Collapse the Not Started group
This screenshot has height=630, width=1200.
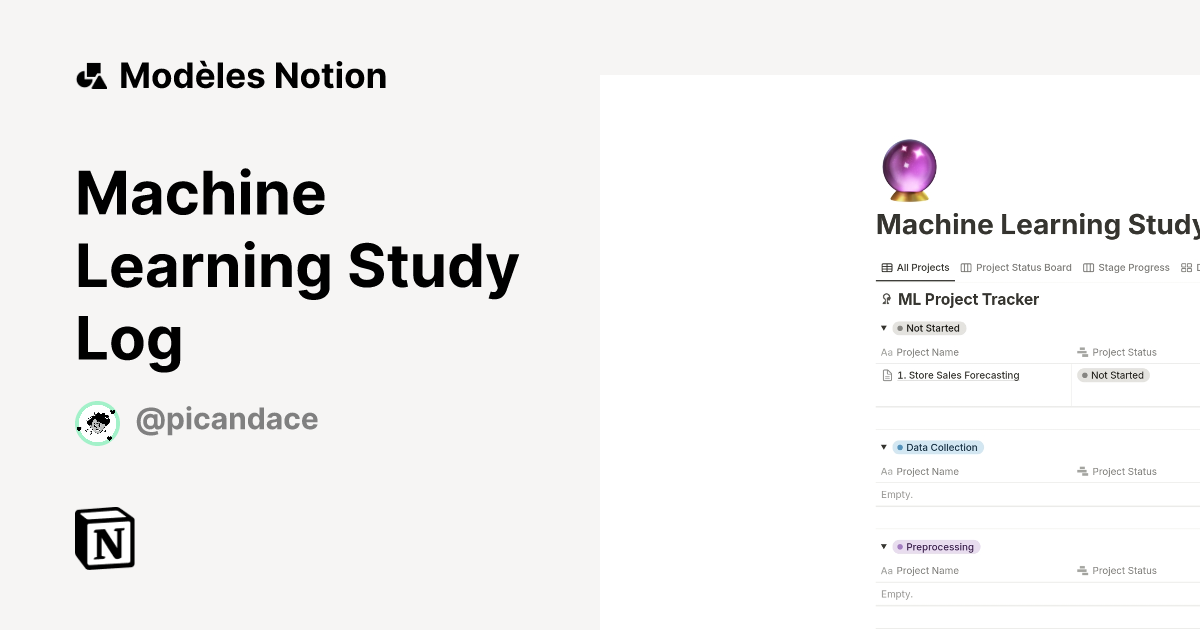(x=884, y=328)
